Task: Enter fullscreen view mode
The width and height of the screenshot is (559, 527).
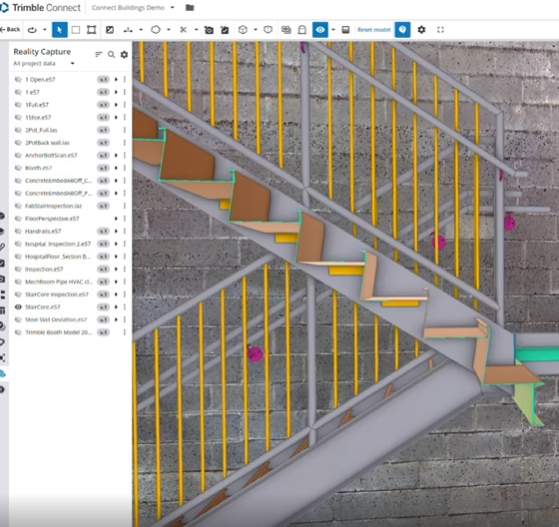Action: [x=441, y=30]
